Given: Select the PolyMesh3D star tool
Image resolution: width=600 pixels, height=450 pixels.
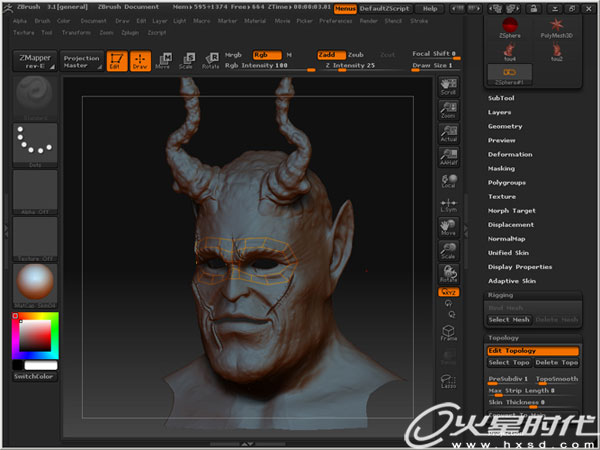Looking at the screenshot, I should 556,28.
